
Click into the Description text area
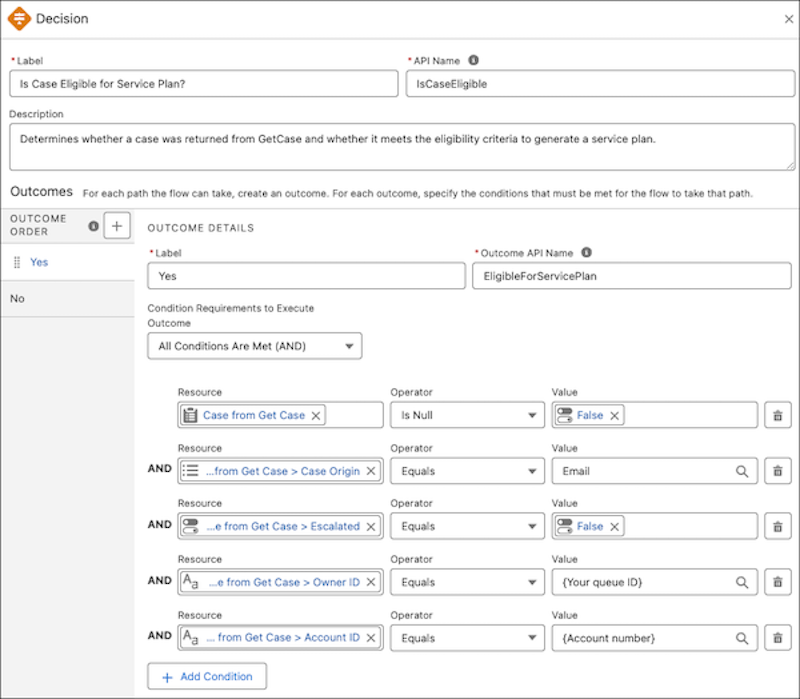[x=402, y=147]
